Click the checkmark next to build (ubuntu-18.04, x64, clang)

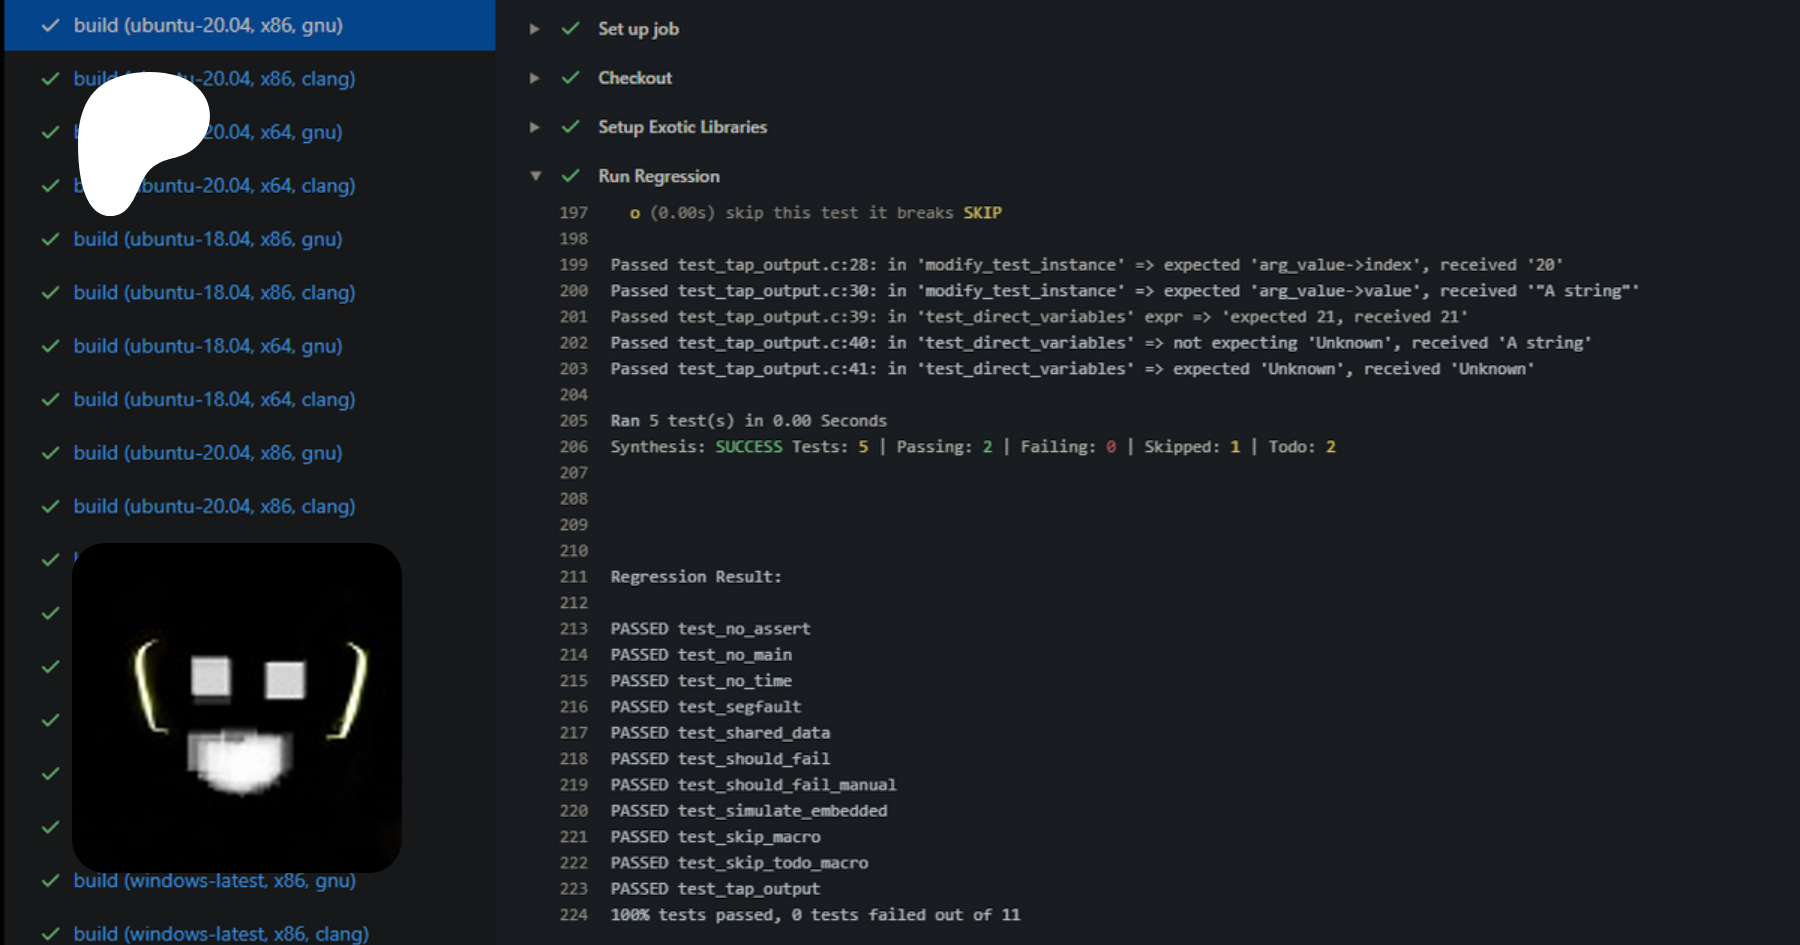(x=50, y=400)
